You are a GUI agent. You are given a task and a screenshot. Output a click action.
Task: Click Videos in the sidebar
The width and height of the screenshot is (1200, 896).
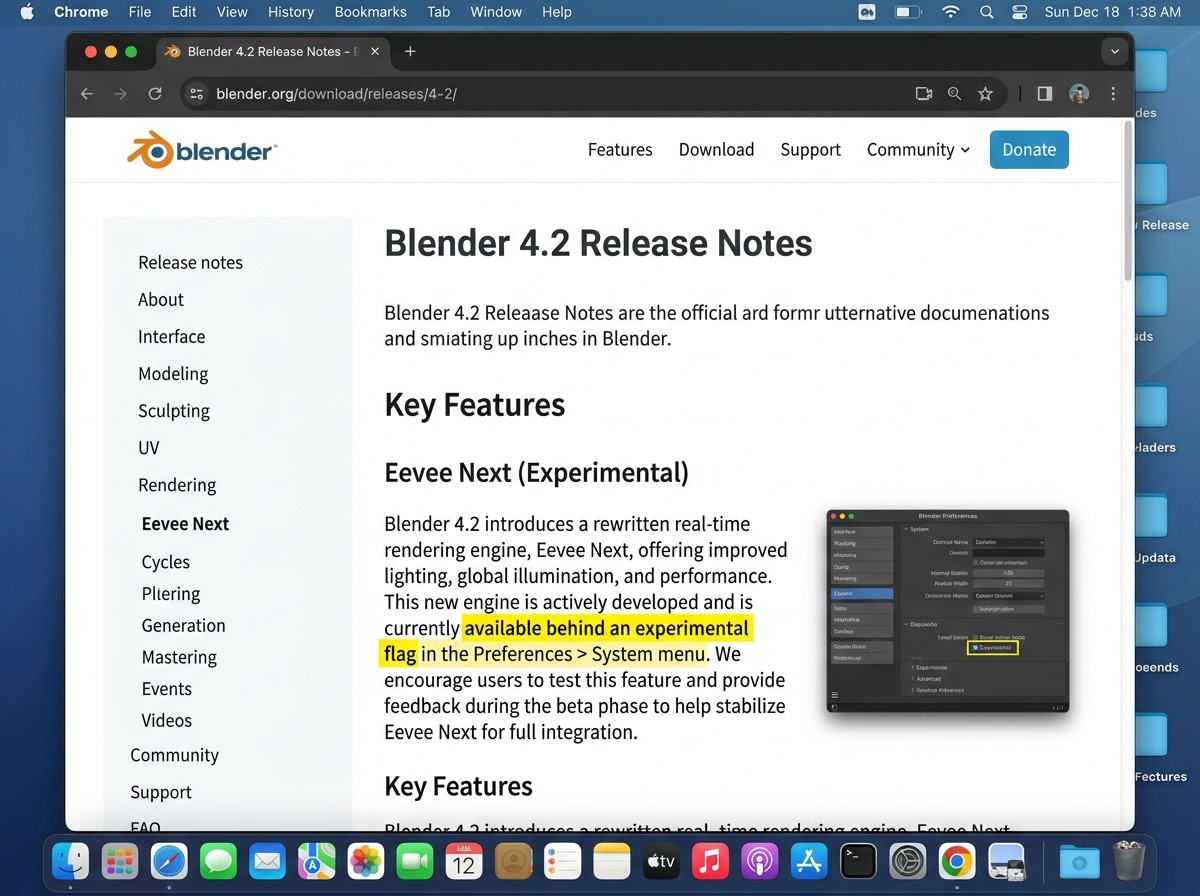[x=167, y=720]
